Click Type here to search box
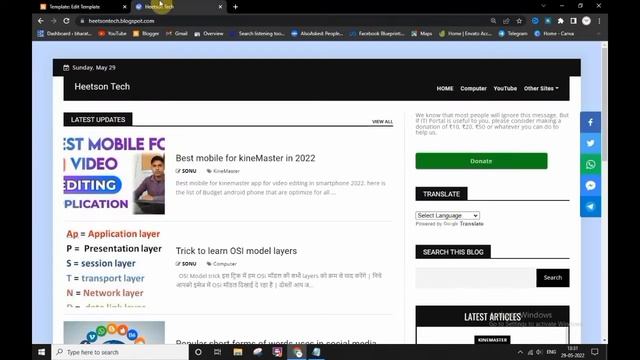 click(120, 352)
